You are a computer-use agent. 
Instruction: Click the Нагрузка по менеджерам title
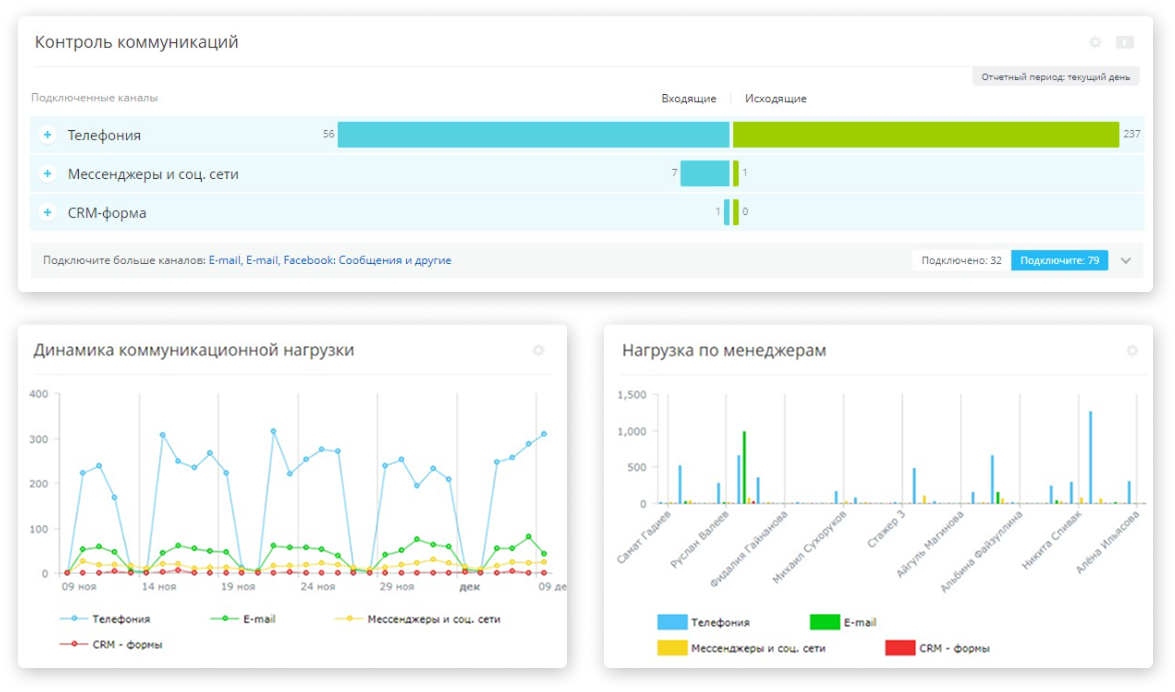point(724,350)
